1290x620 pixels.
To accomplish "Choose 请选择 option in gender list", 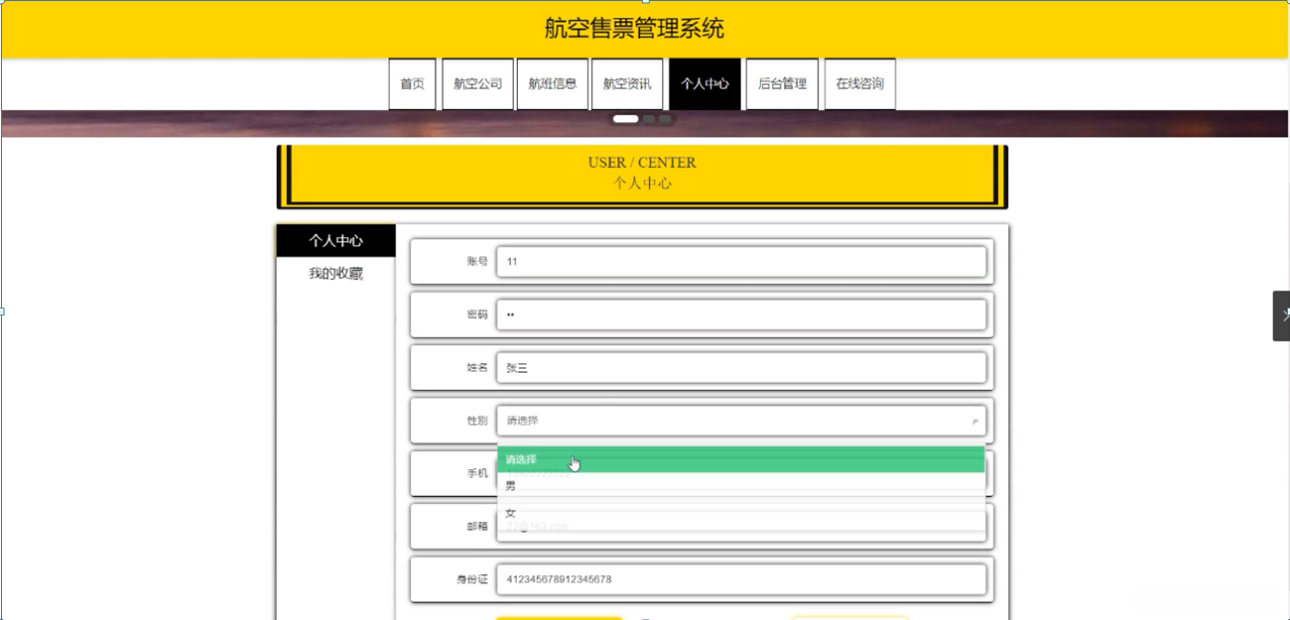I will tap(741, 460).
